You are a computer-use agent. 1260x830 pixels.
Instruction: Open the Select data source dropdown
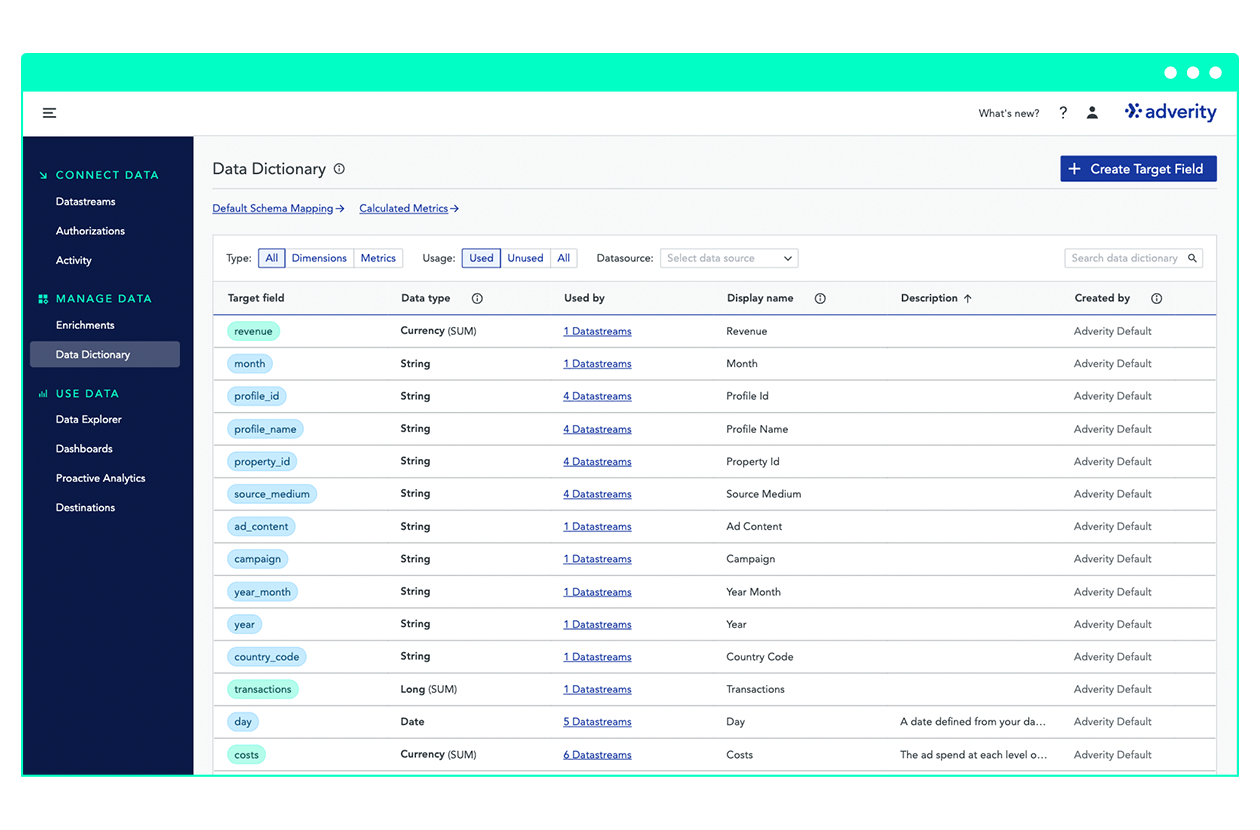pyautogui.click(x=728, y=257)
